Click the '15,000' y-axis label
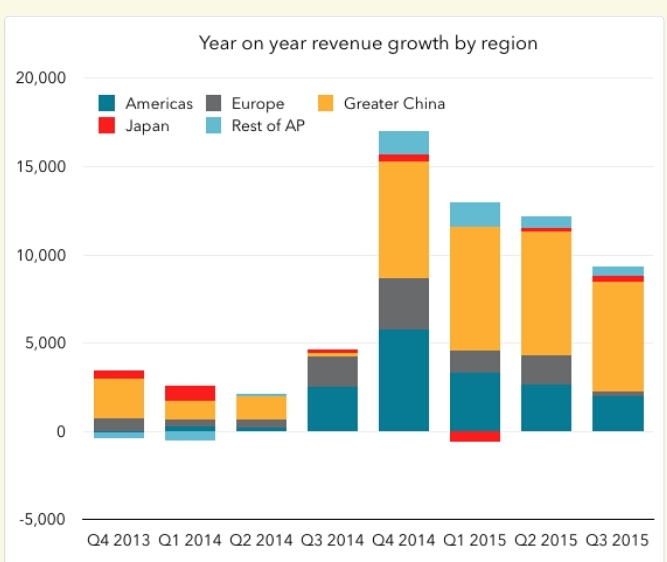This screenshot has height=562, width=667. pyautogui.click(x=41, y=167)
